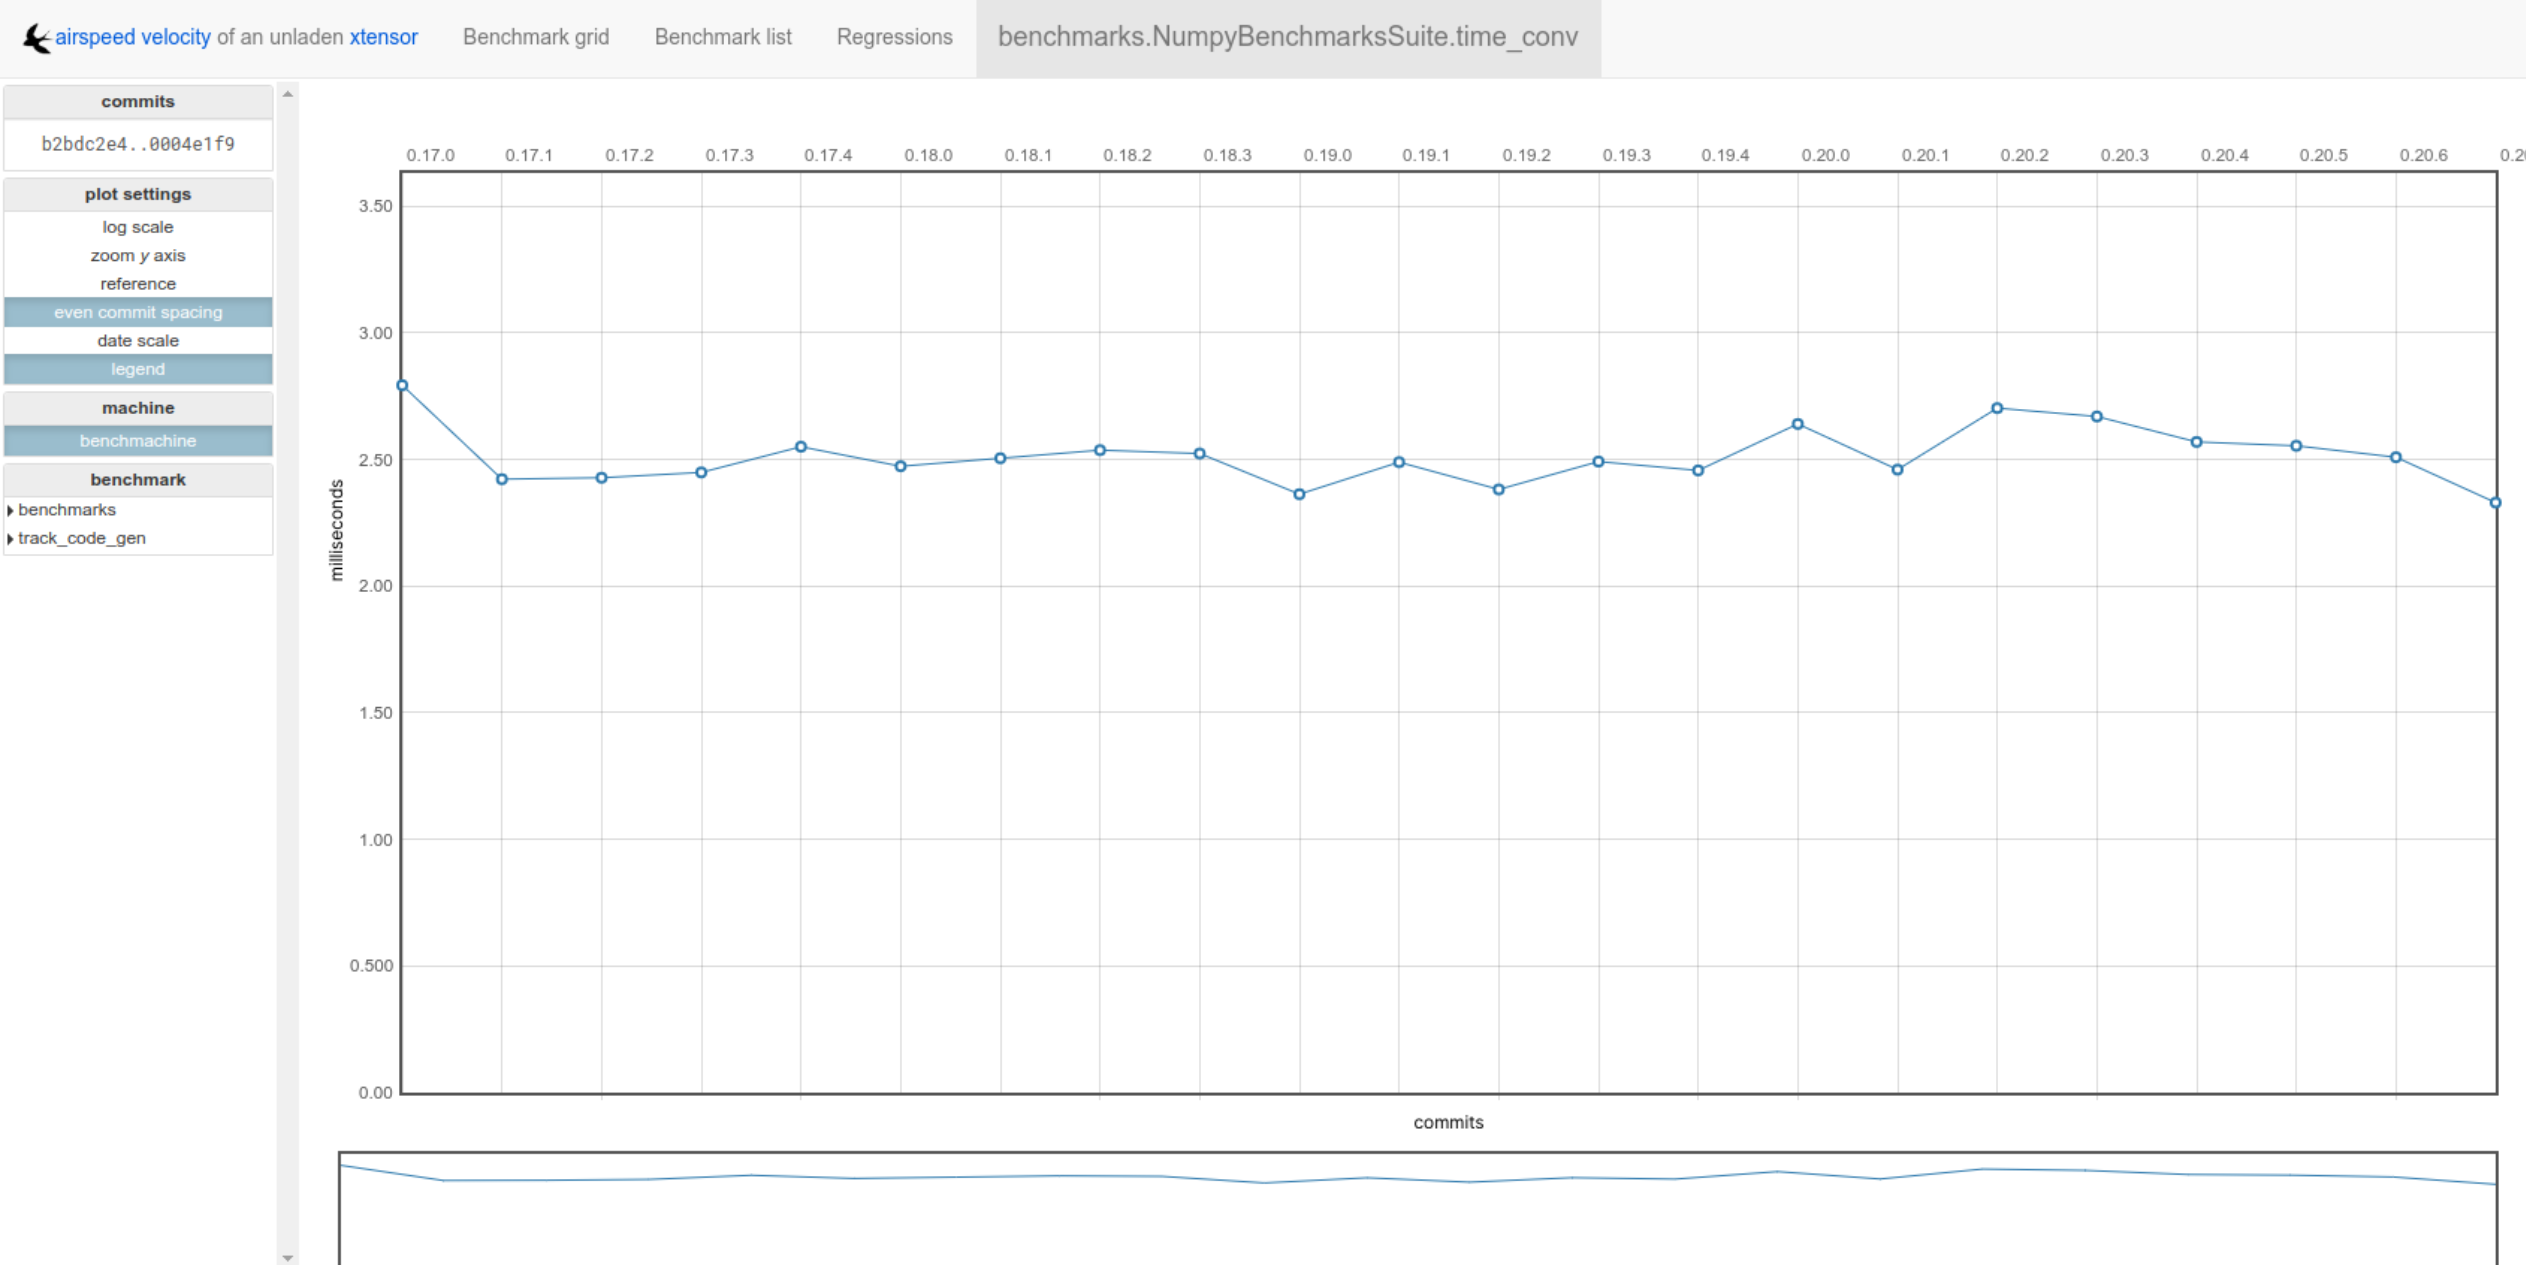Disable even commit spacing option
This screenshot has width=2526, height=1265.
click(x=138, y=312)
